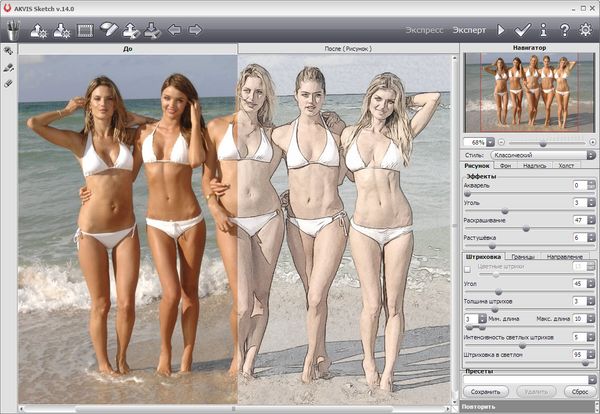600x414 pixels.
Task: Open the Стиль dropdown list
Action: click(590, 155)
